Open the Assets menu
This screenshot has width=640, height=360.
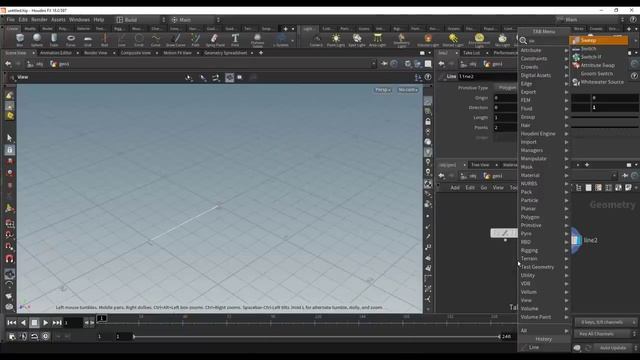[x=58, y=20]
